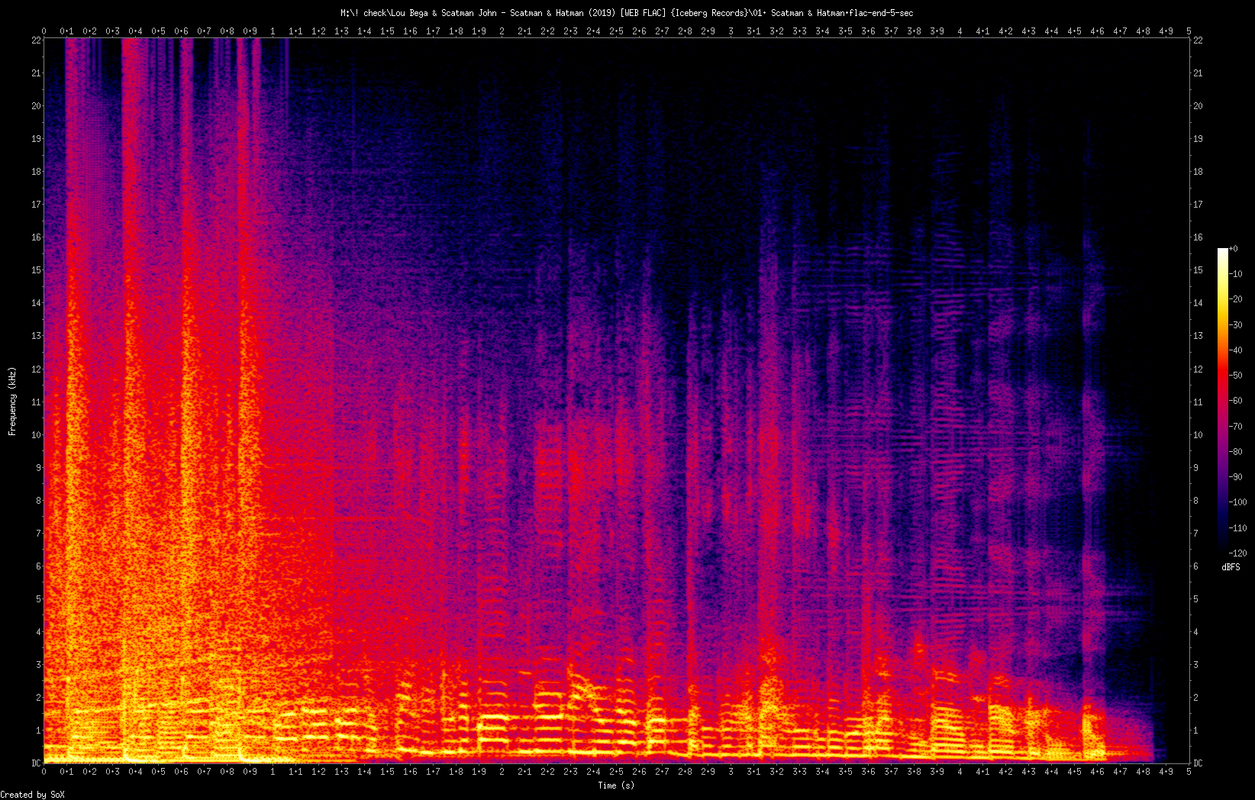Click the "dBFS" label under the scale
1255x800 pixels.
[1231, 567]
